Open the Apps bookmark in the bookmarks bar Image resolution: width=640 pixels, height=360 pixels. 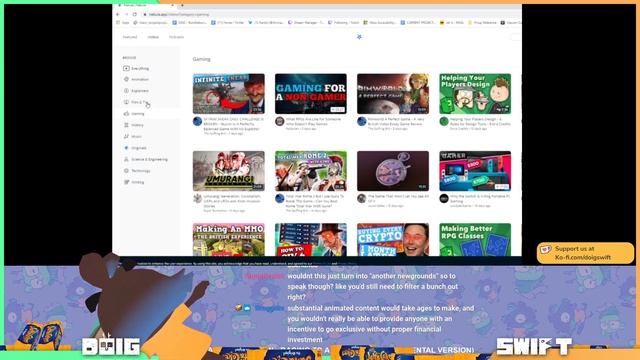pyautogui.click(x=123, y=23)
